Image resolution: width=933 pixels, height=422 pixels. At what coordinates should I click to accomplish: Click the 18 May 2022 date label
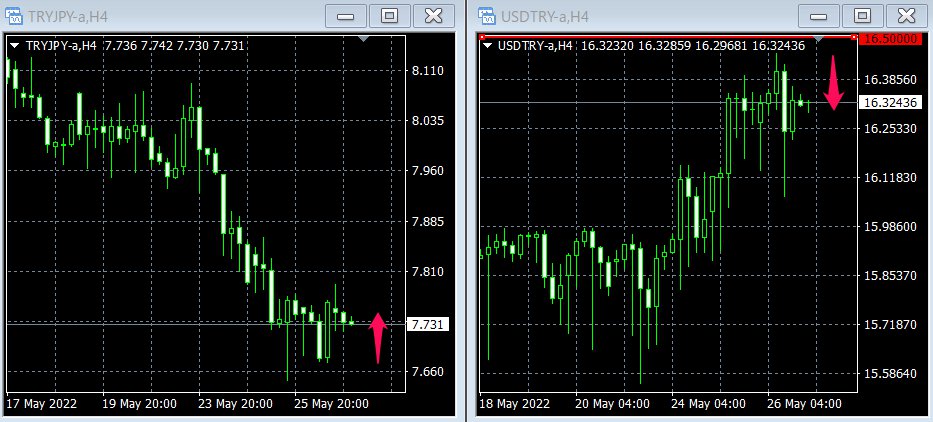pos(515,404)
